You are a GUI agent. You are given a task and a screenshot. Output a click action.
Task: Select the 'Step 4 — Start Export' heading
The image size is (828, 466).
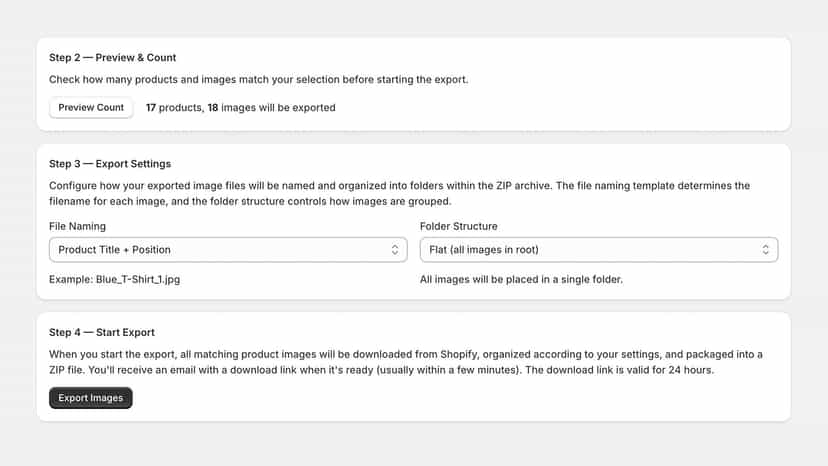[x=102, y=332]
